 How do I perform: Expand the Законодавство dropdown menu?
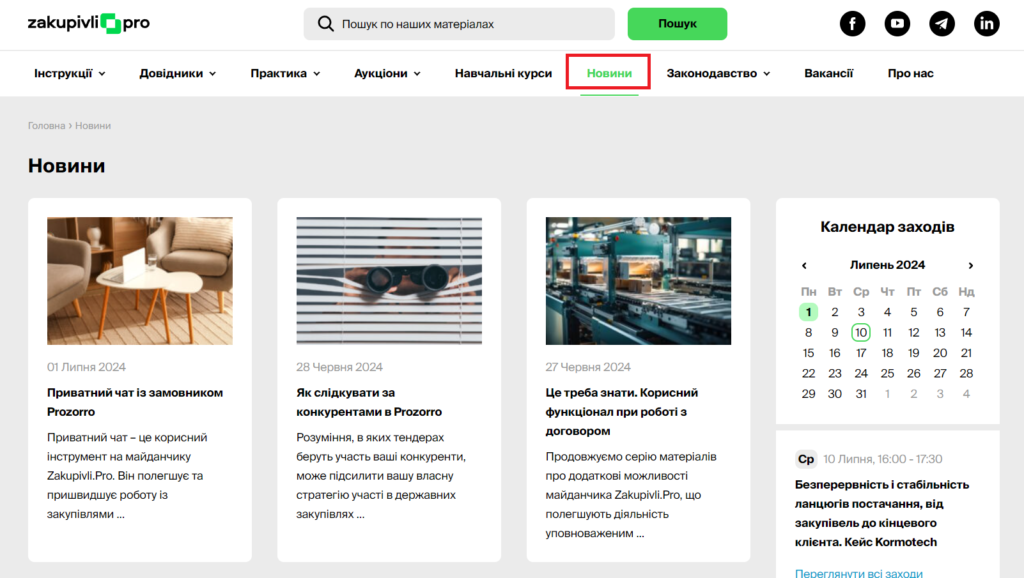coord(718,73)
